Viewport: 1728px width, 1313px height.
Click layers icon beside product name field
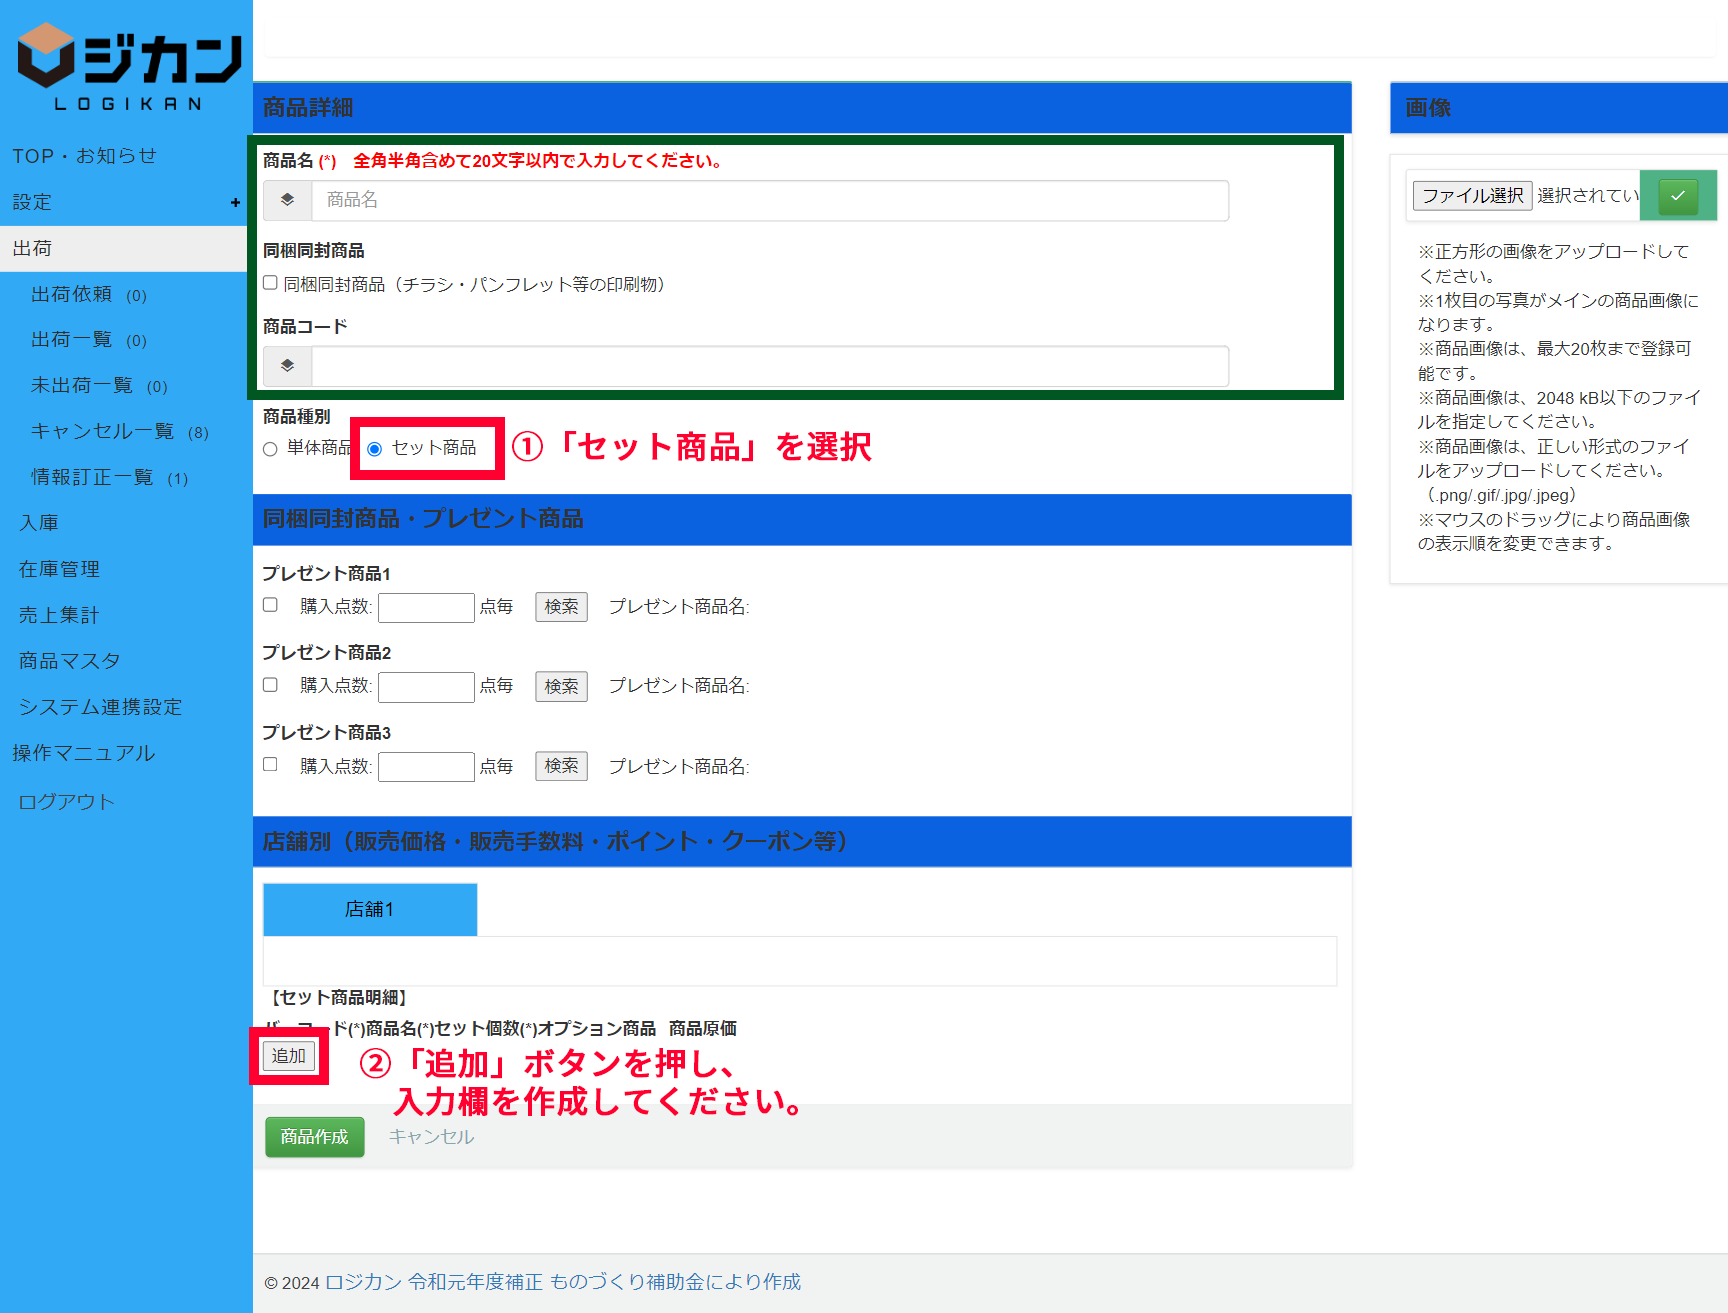coord(288,200)
